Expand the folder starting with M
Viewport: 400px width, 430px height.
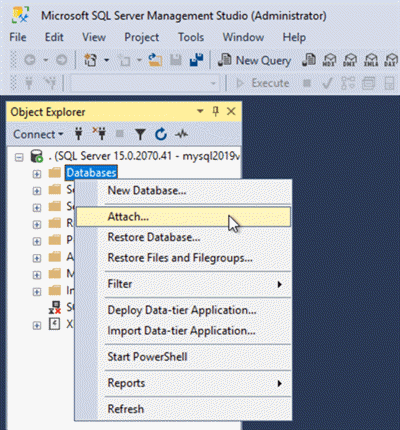[x=37, y=275]
